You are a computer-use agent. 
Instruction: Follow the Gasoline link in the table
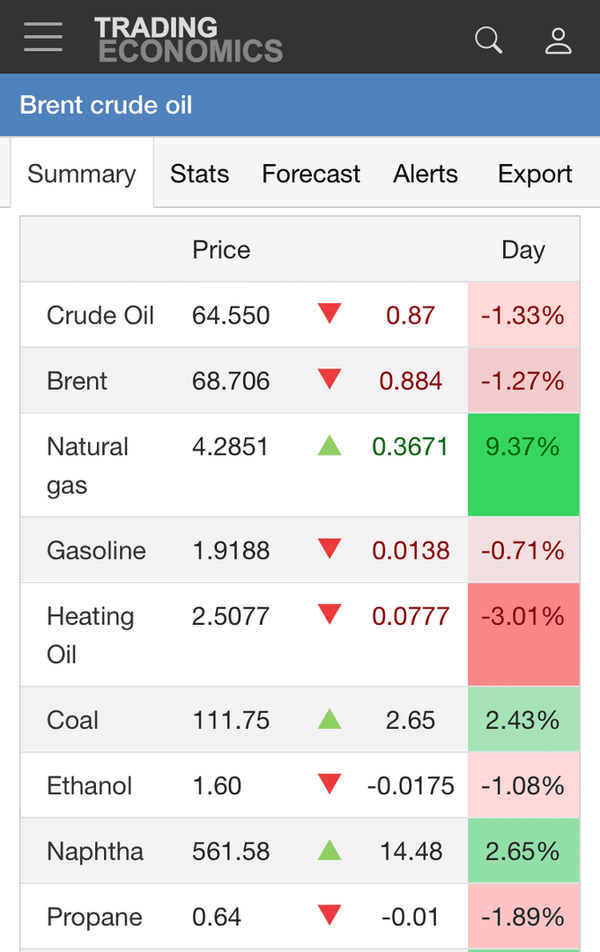pos(96,550)
